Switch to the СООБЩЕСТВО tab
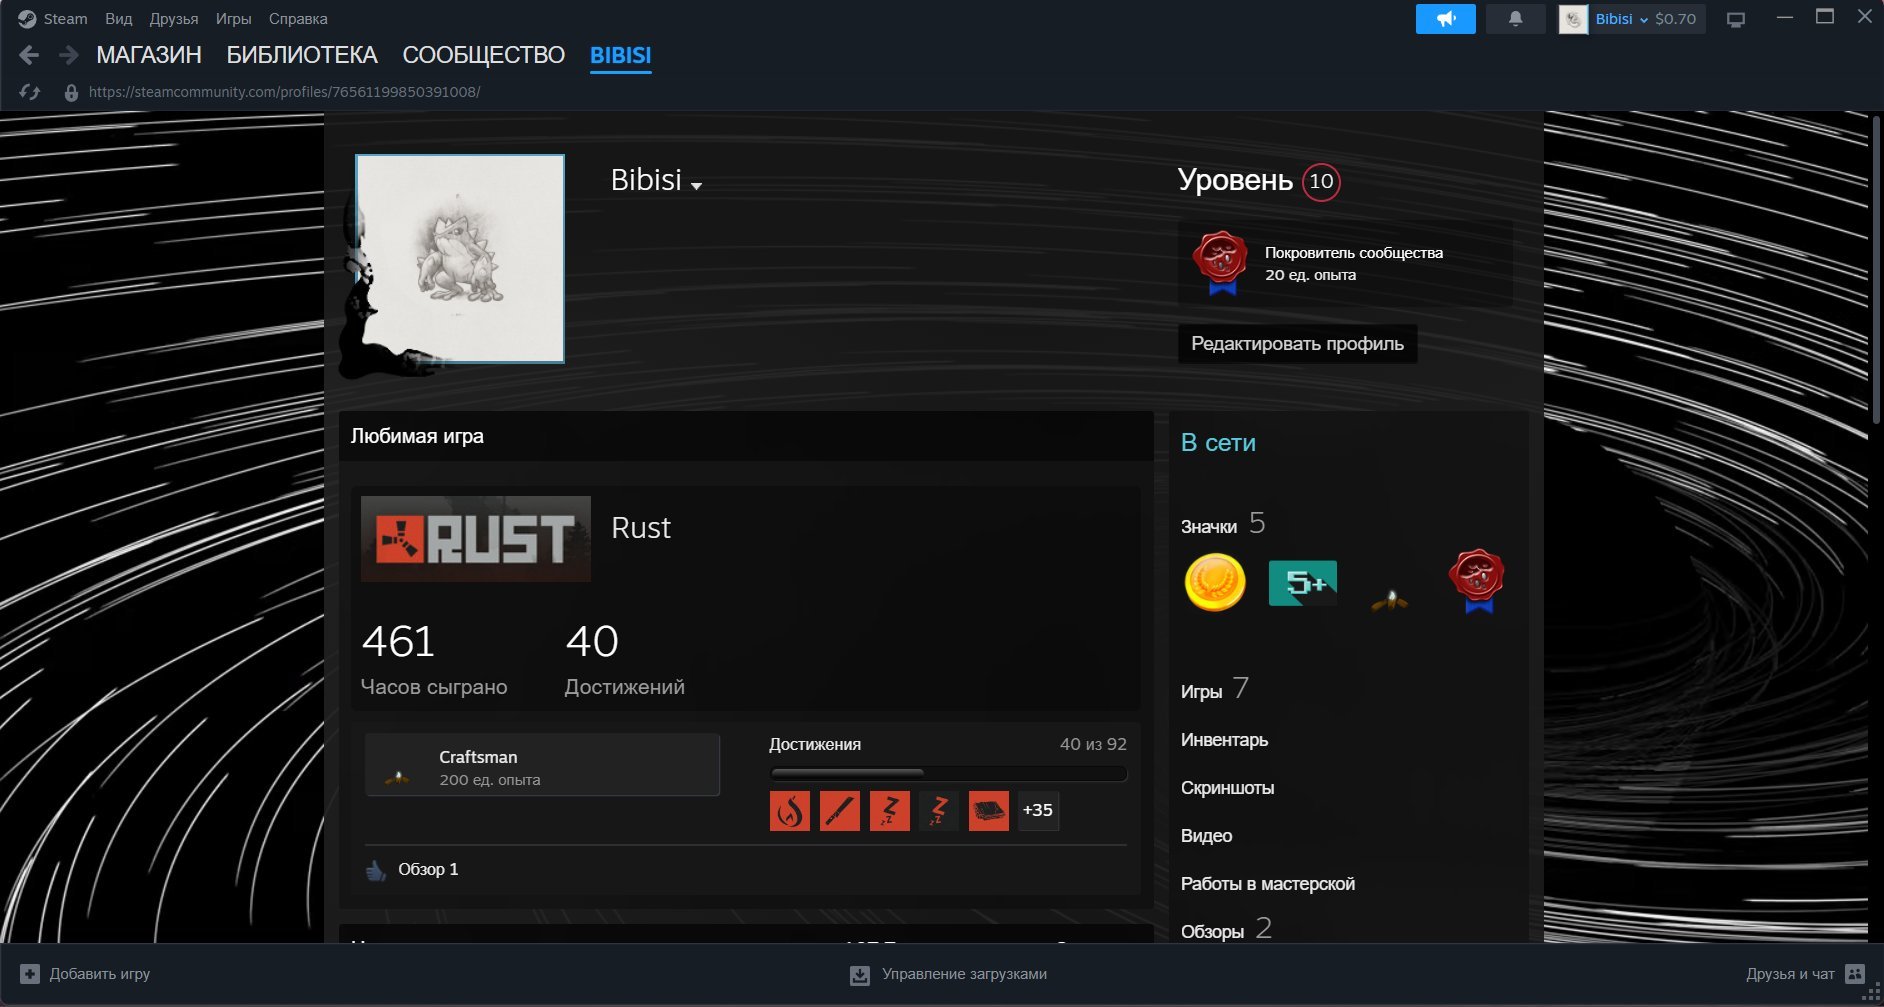The height and width of the screenshot is (1007, 1884). pos(484,55)
